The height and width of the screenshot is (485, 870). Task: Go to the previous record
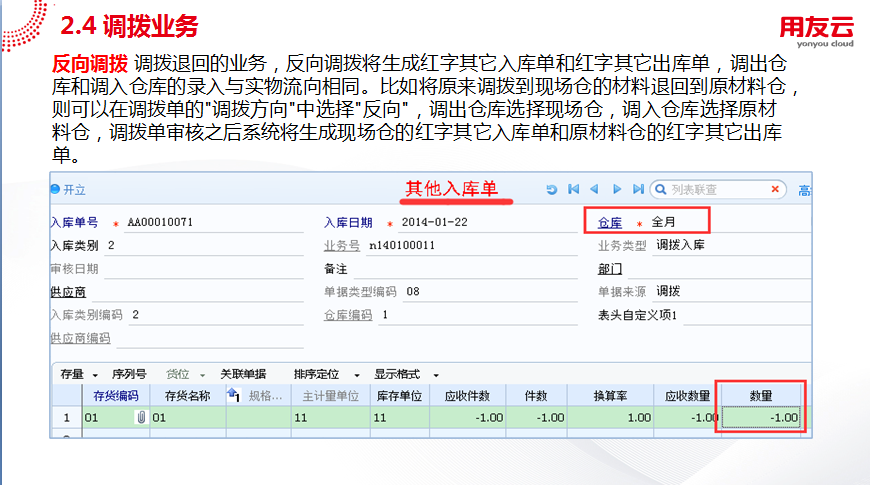tap(594, 189)
